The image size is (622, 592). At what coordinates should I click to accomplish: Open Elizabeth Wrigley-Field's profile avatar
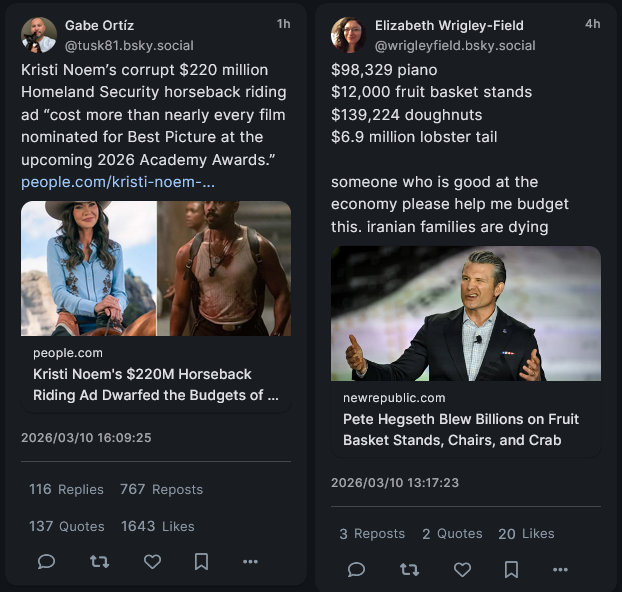349,35
